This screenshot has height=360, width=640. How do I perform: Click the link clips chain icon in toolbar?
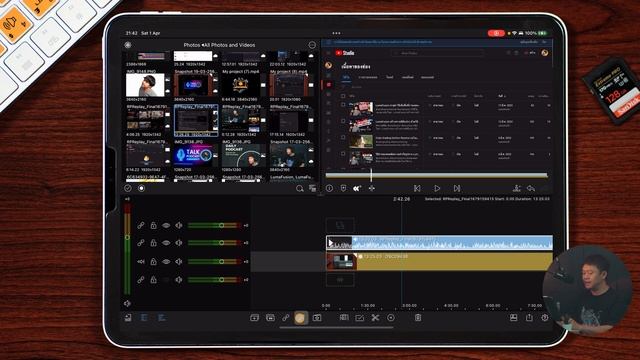[x=285, y=318]
